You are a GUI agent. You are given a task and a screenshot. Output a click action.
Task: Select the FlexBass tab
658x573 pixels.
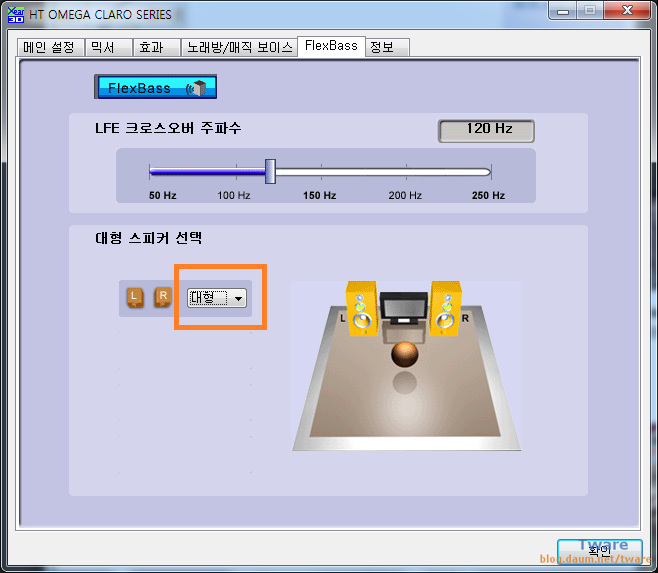(x=331, y=46)
